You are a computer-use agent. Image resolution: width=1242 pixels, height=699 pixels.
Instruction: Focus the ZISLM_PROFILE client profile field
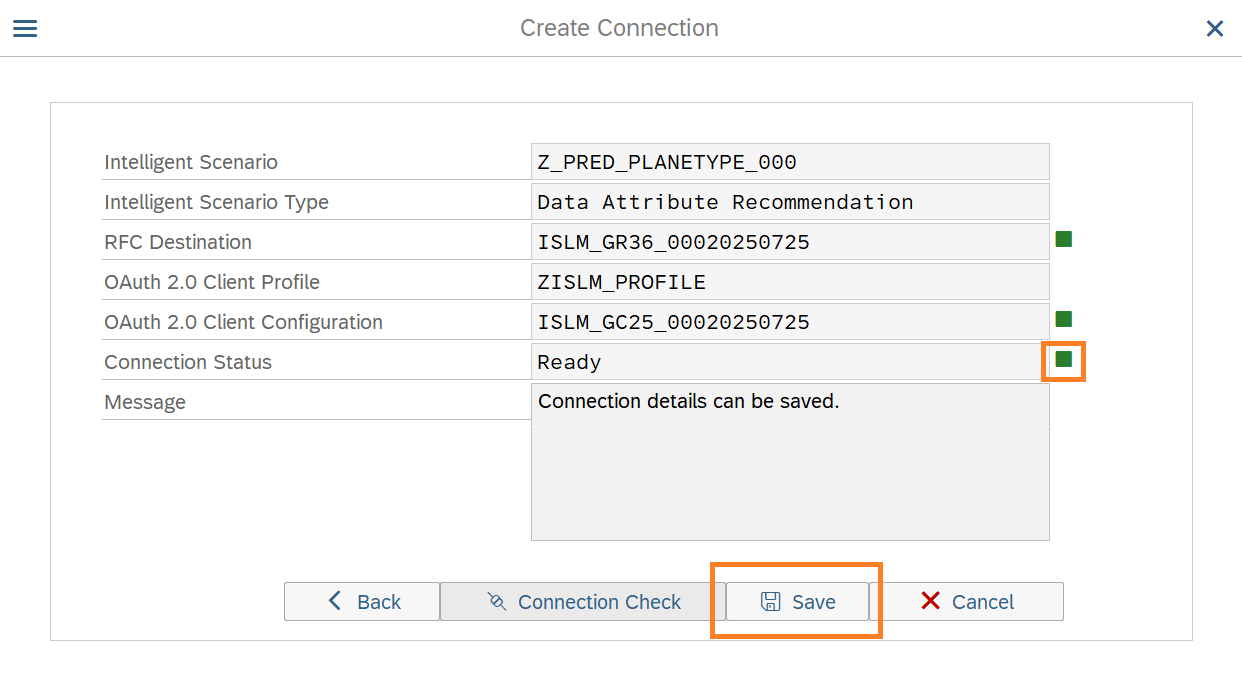click(789, 282)
